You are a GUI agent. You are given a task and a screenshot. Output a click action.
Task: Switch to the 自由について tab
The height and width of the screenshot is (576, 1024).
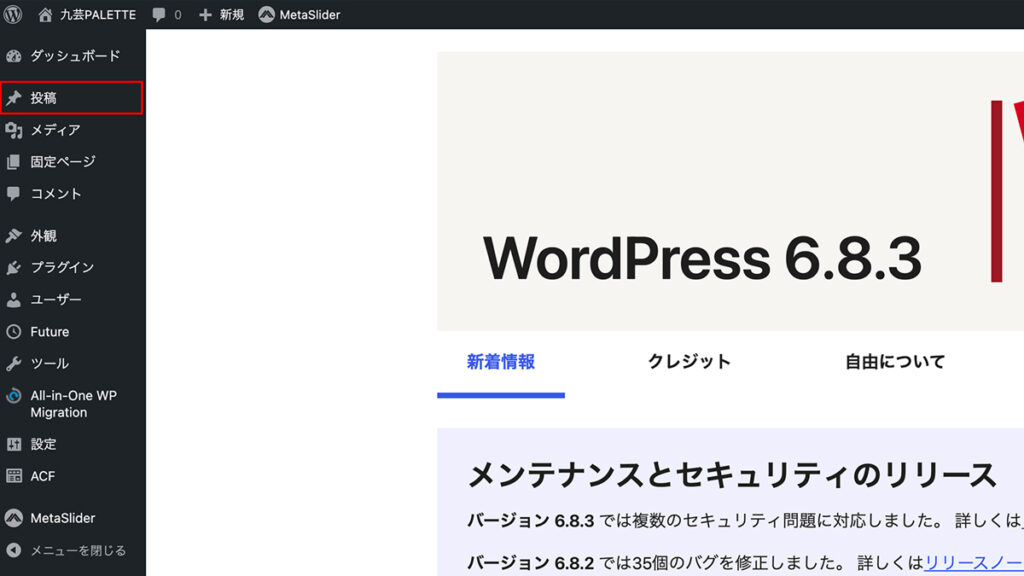pyautogui.click(x=894, y=362)
